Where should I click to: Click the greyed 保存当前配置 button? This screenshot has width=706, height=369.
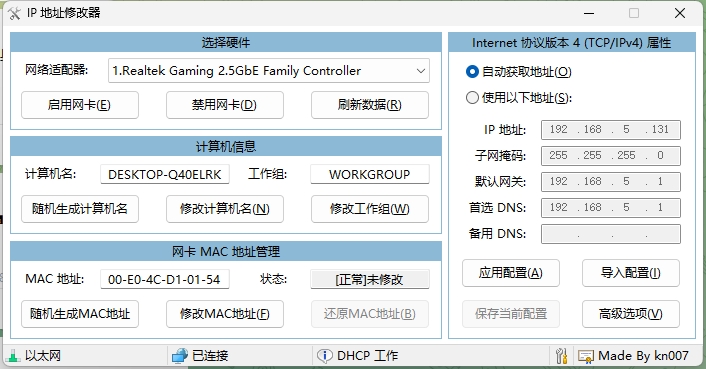tap(511, 314)
